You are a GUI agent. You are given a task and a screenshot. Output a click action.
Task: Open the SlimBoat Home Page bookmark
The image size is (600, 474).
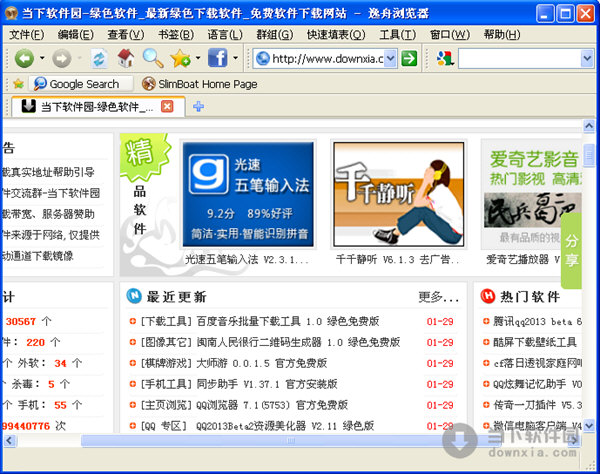[x=199, y=83]
